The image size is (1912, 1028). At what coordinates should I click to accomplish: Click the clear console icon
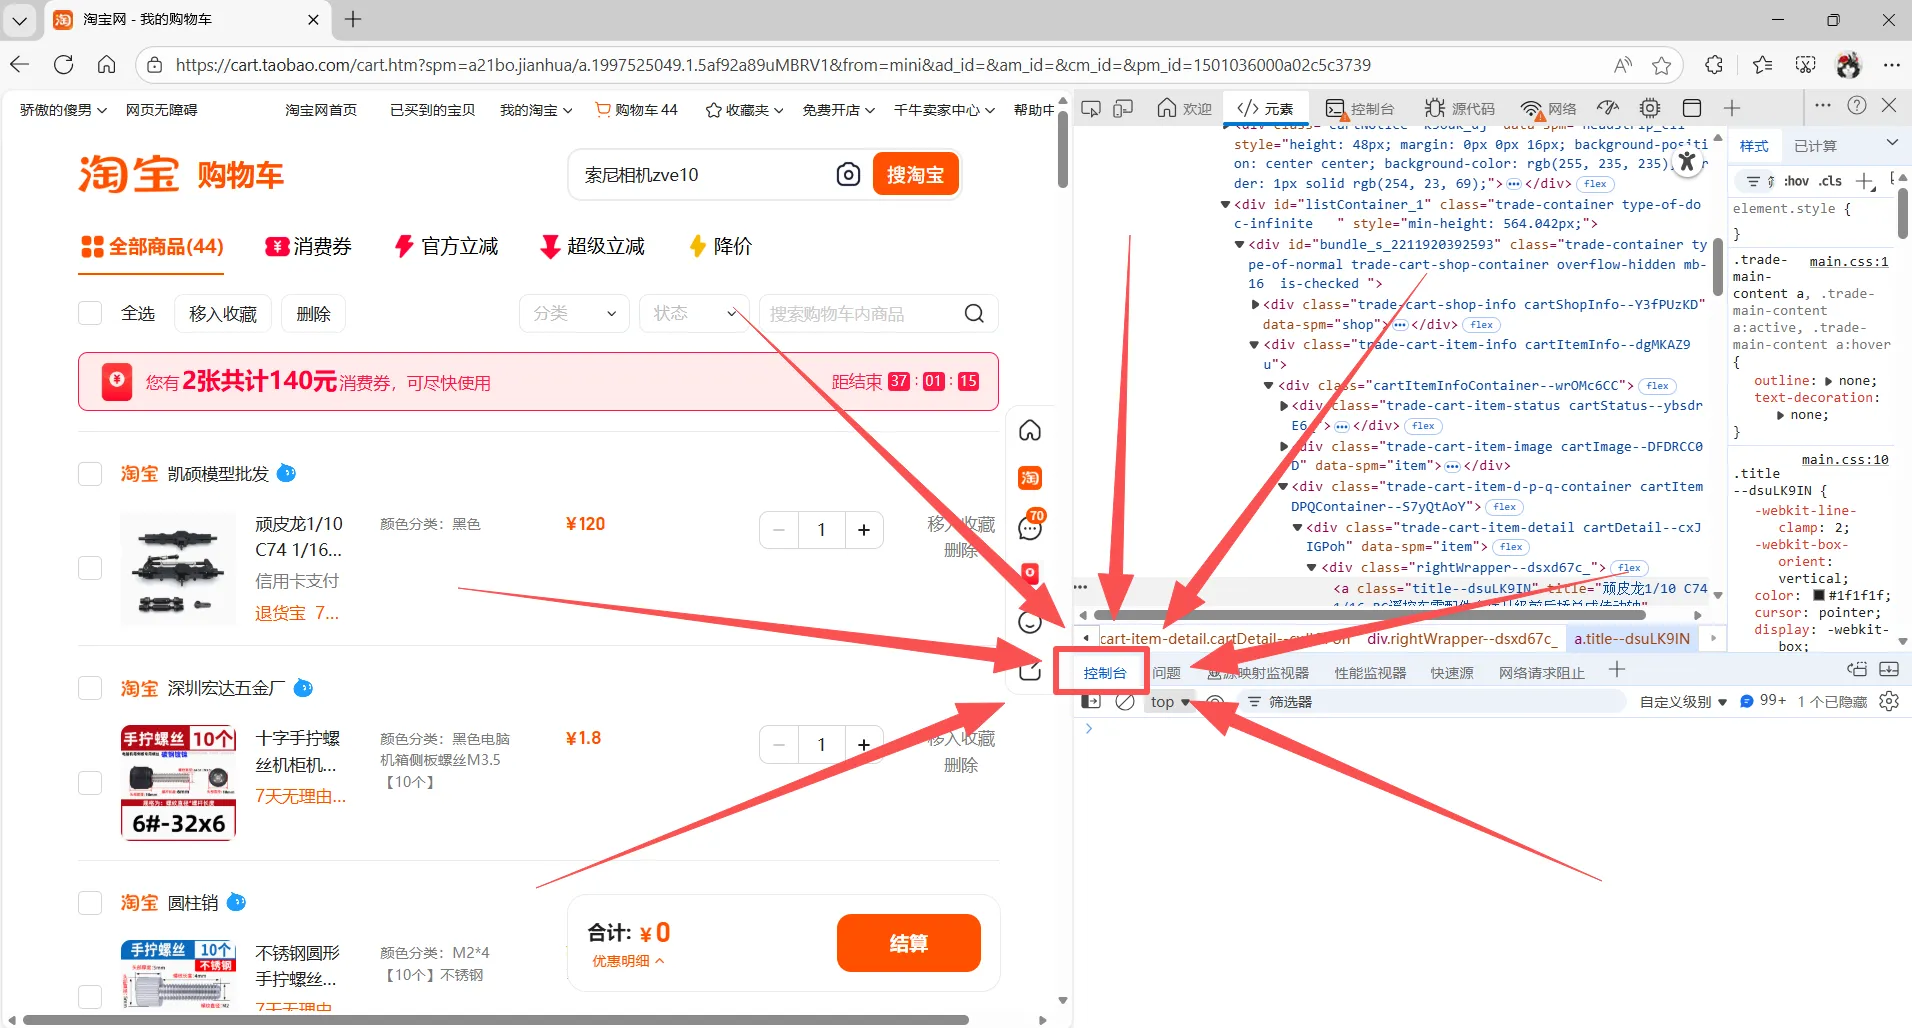pyautogui.click(x=1125, y=702)
